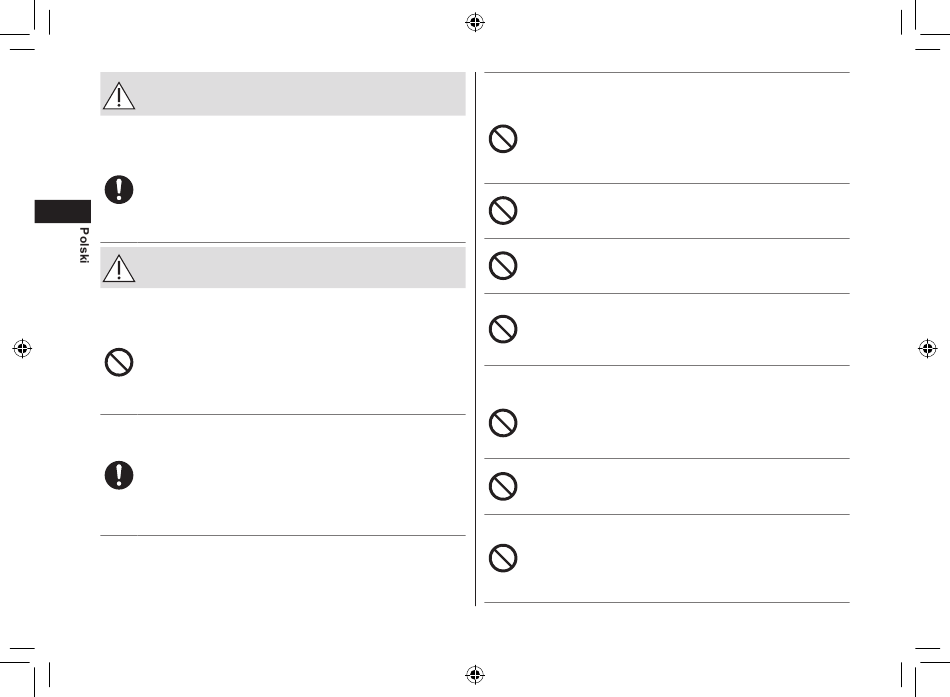Screen dimensions: 950x697
Task: Click the warning triangle in the upper gray banner
Action: click(119, 96)
